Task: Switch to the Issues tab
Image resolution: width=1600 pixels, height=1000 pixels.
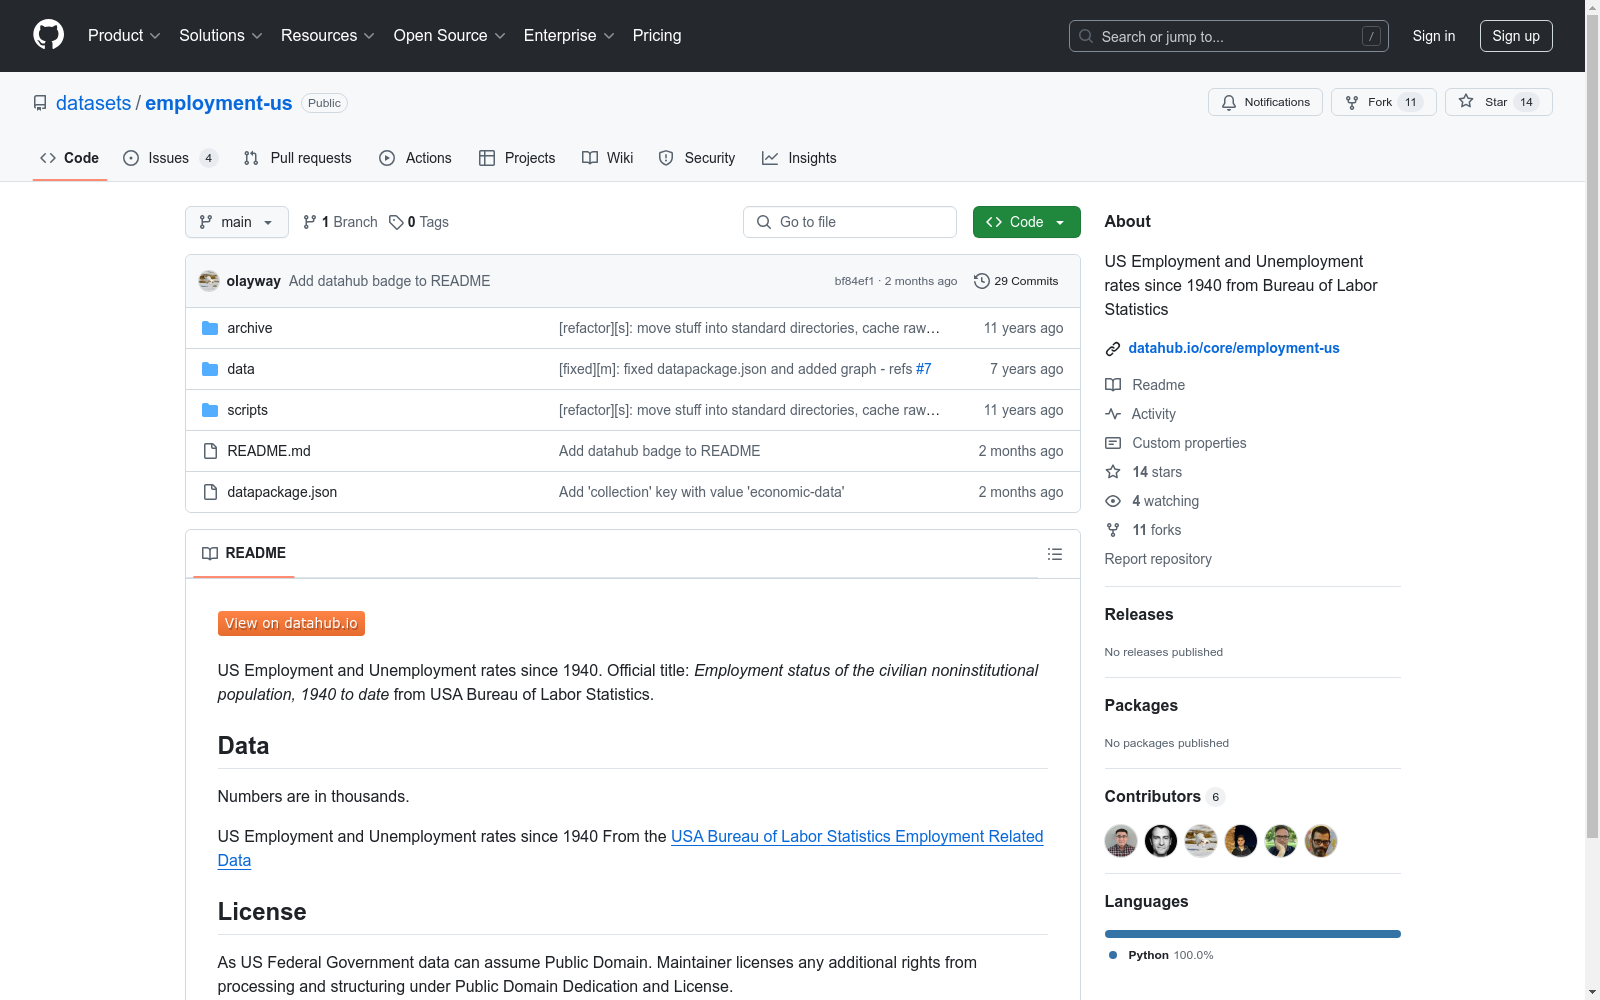Action: [x=170, y=158]
